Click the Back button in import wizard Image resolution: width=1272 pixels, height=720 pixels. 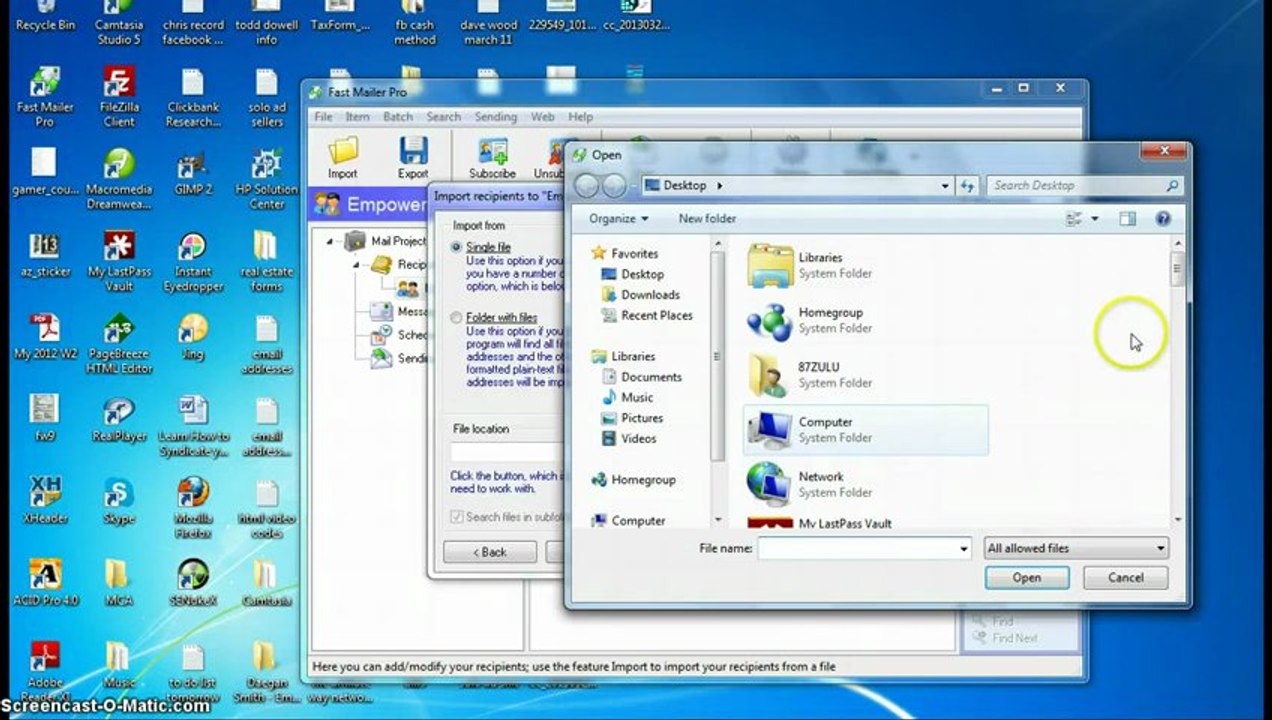(490, 552)
